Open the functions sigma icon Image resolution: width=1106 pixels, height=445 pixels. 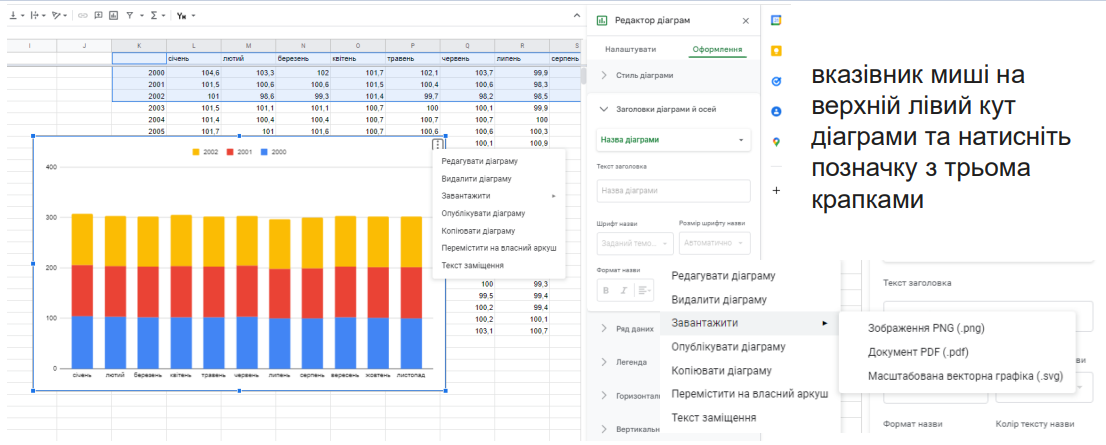(154, 16)
